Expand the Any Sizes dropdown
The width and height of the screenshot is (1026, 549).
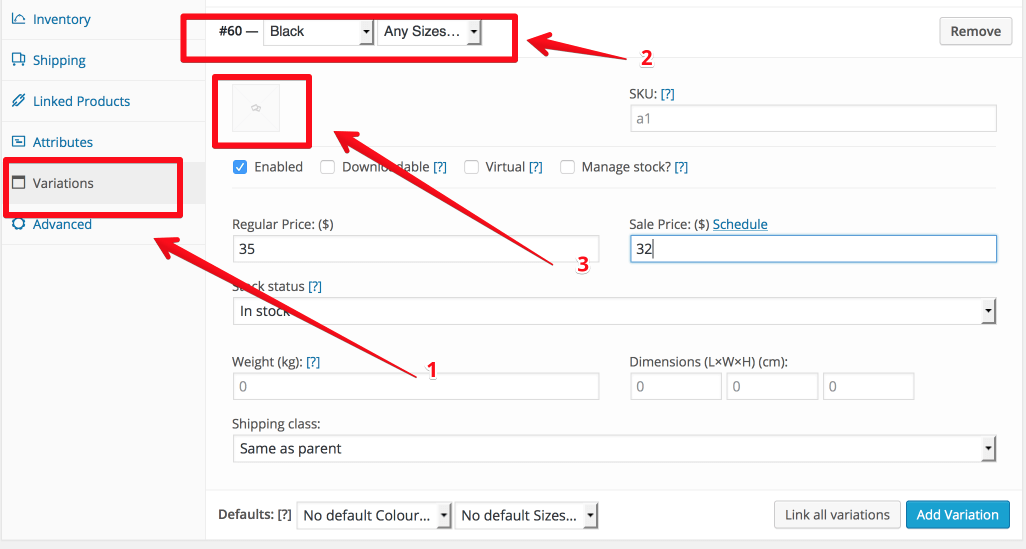429,31
